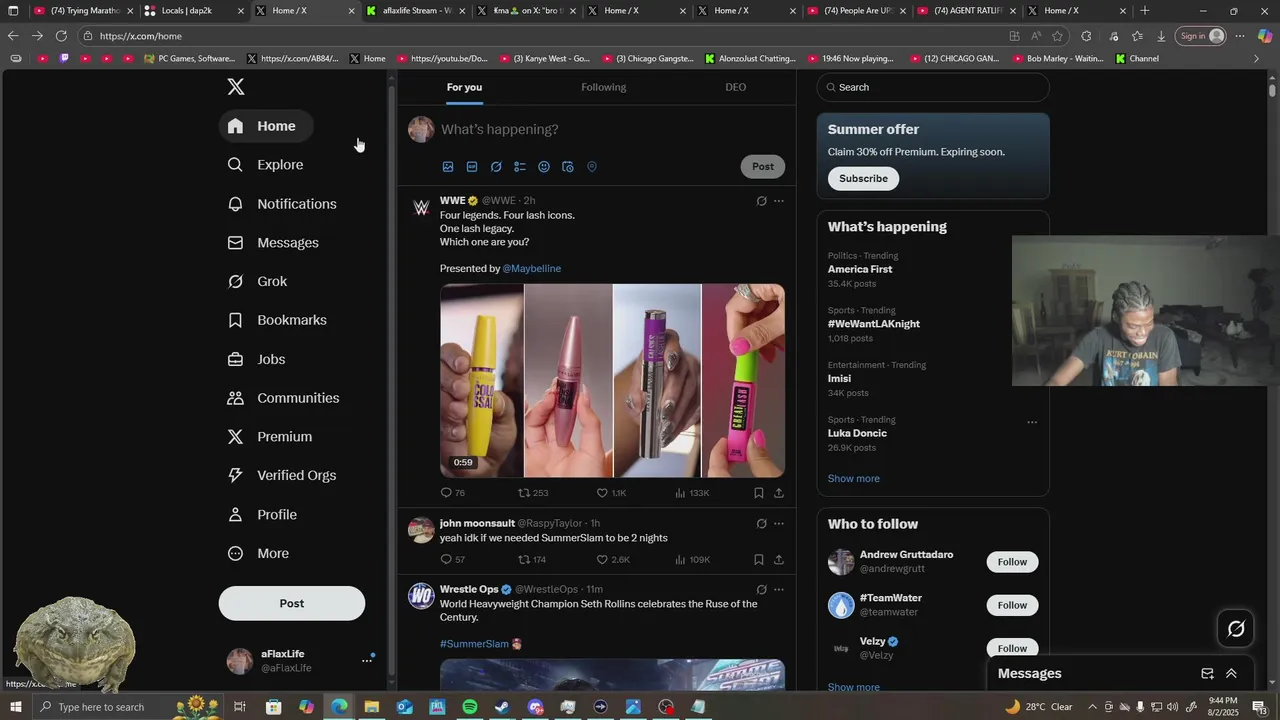The height and width of the screenshot is (720, 1280).
Task: Open options for Luka Doncic trend
Action: coord(1032,422)
